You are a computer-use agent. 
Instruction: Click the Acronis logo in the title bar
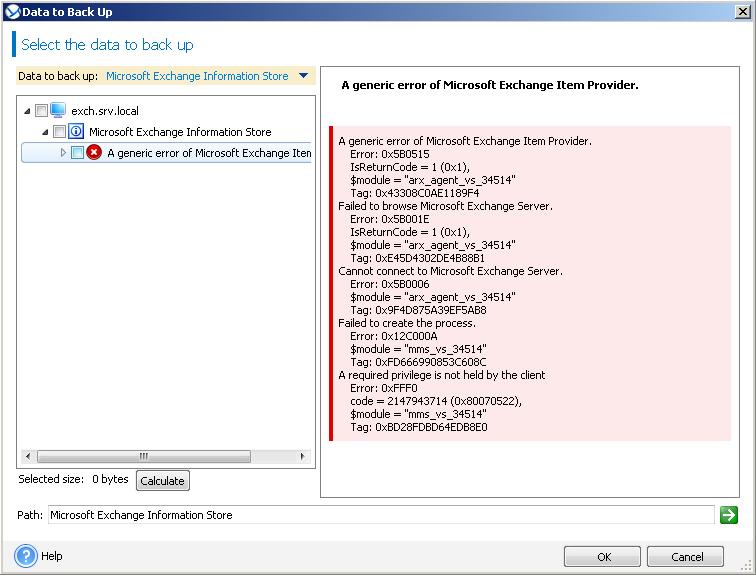(12, 12)
